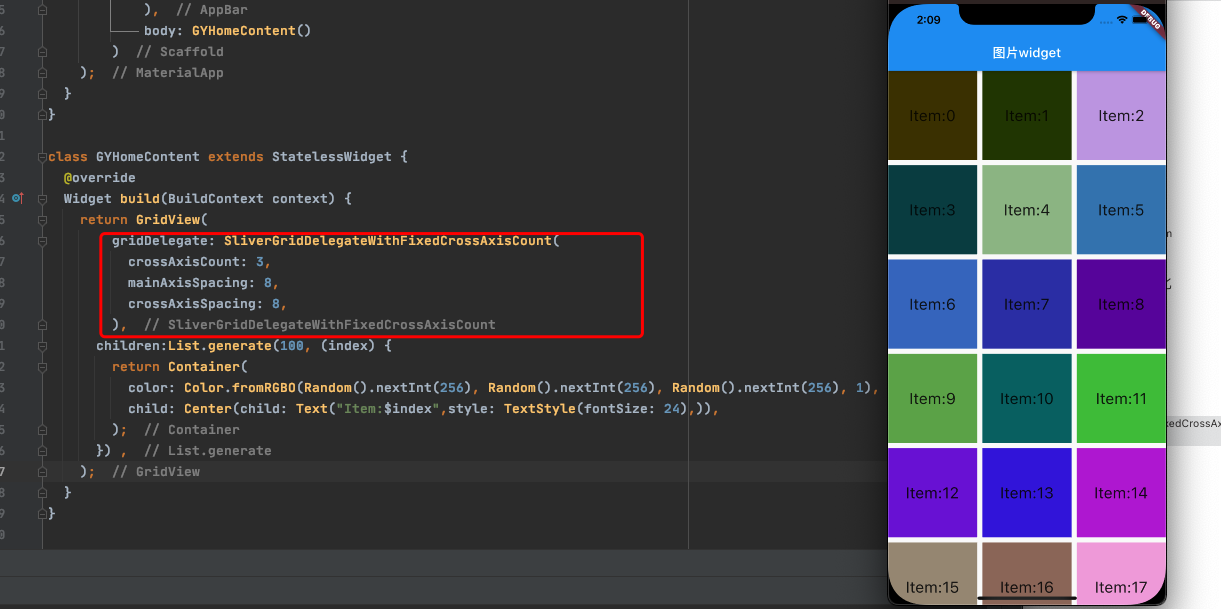Collapse the GYHomeContent class fold marker
The height and width of the screenshot is (609, 1221).
[x=42, y=157]
